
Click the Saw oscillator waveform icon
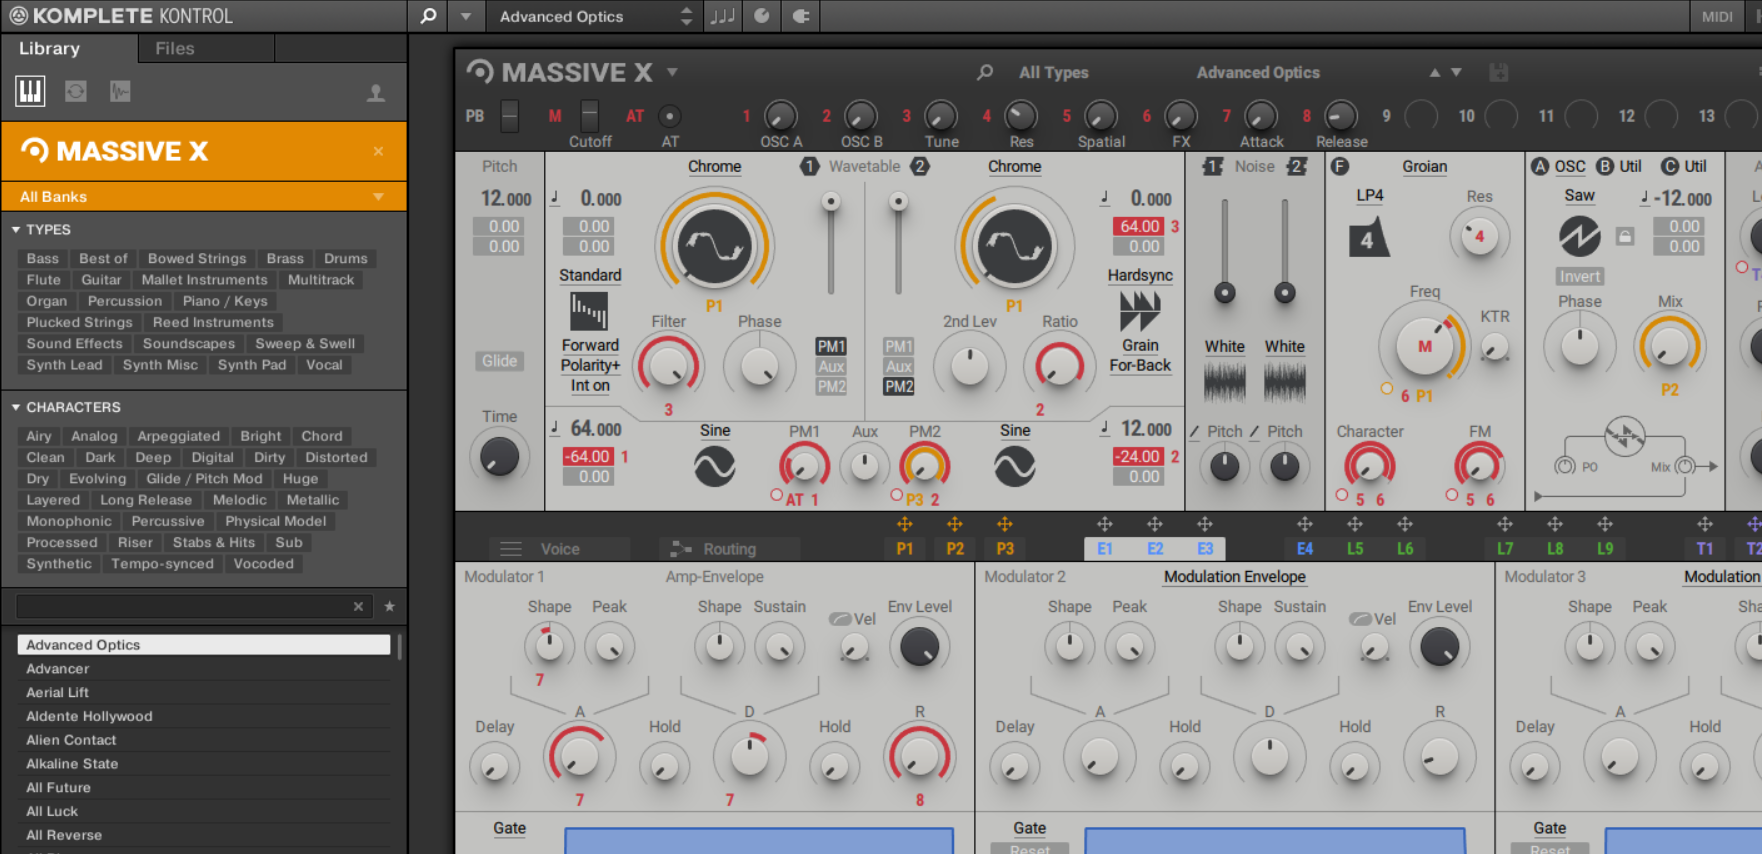point(1580,236)
